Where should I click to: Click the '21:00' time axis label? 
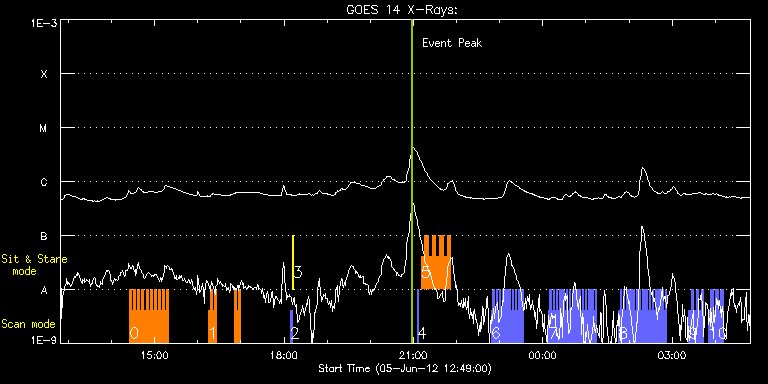click(413, 355)
